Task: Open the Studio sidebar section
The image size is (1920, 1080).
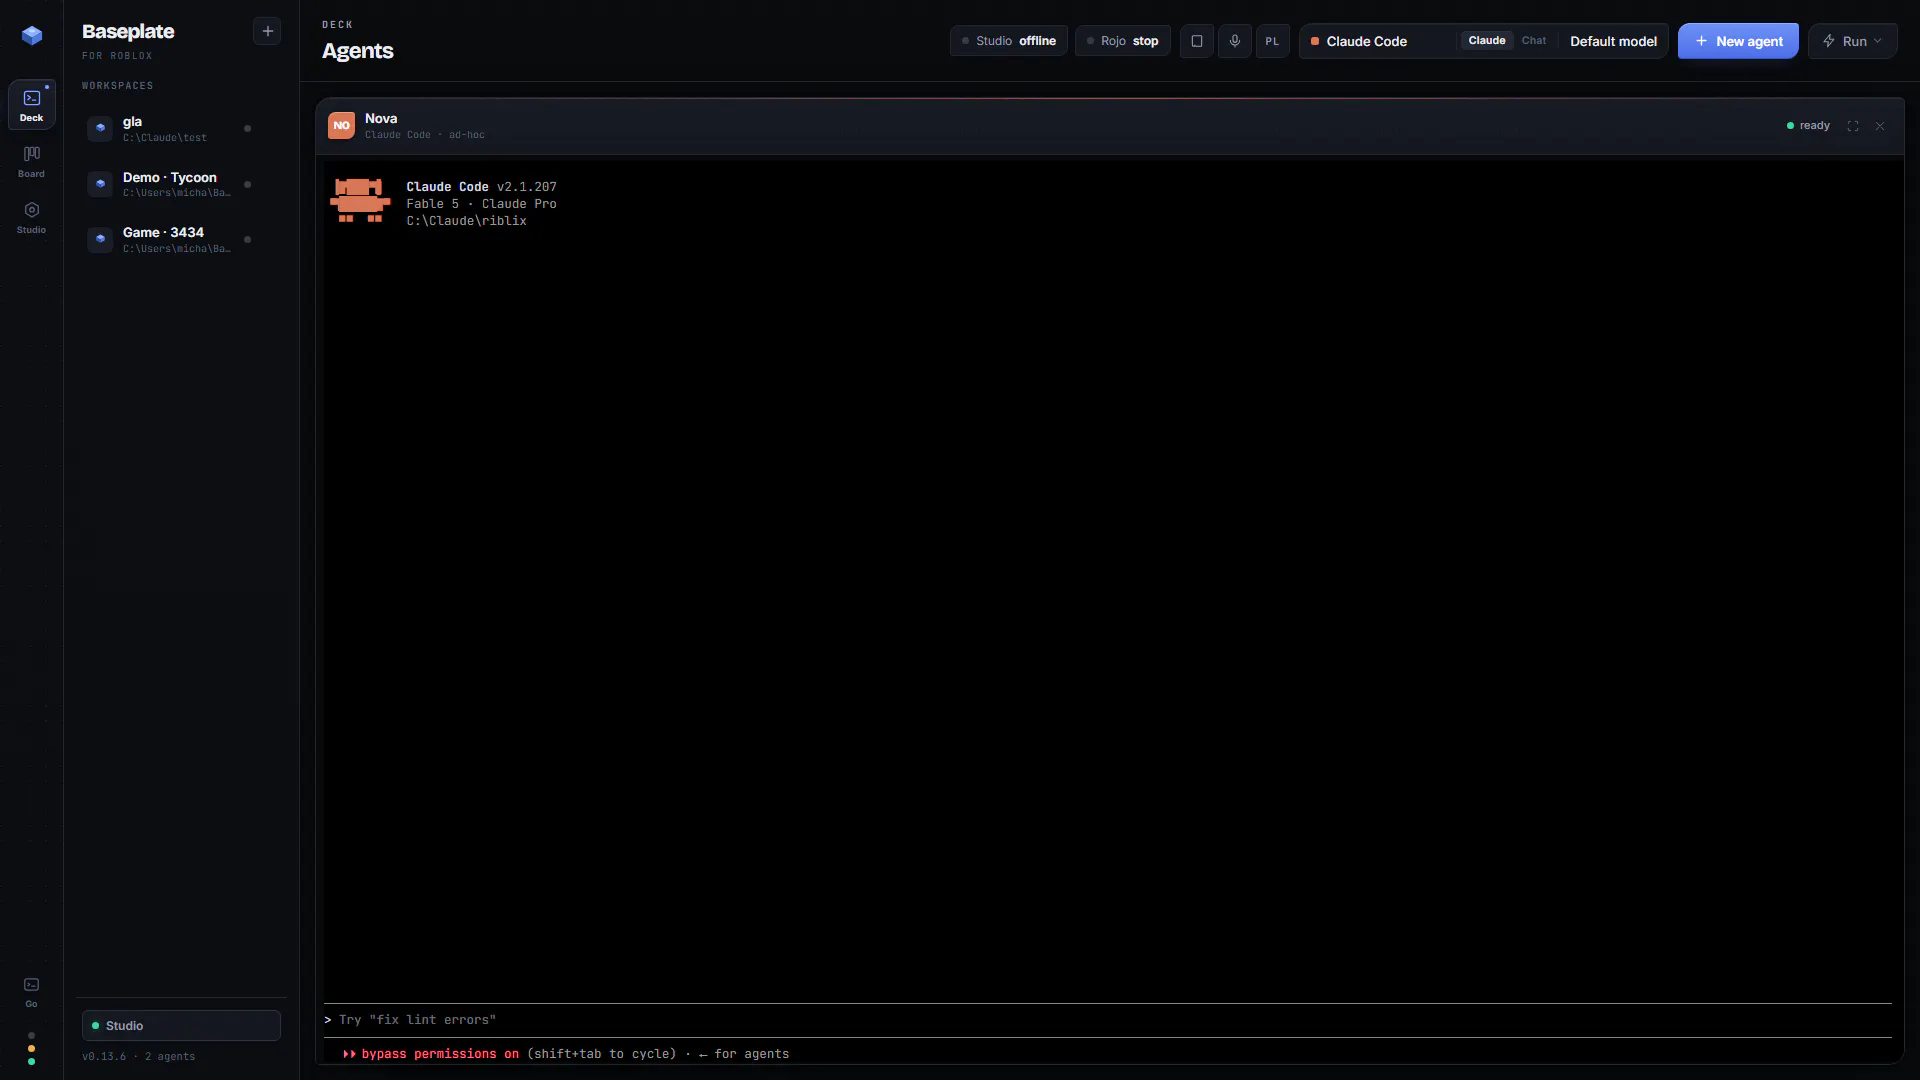Action: pyautogui.click(x=32, y=217)
